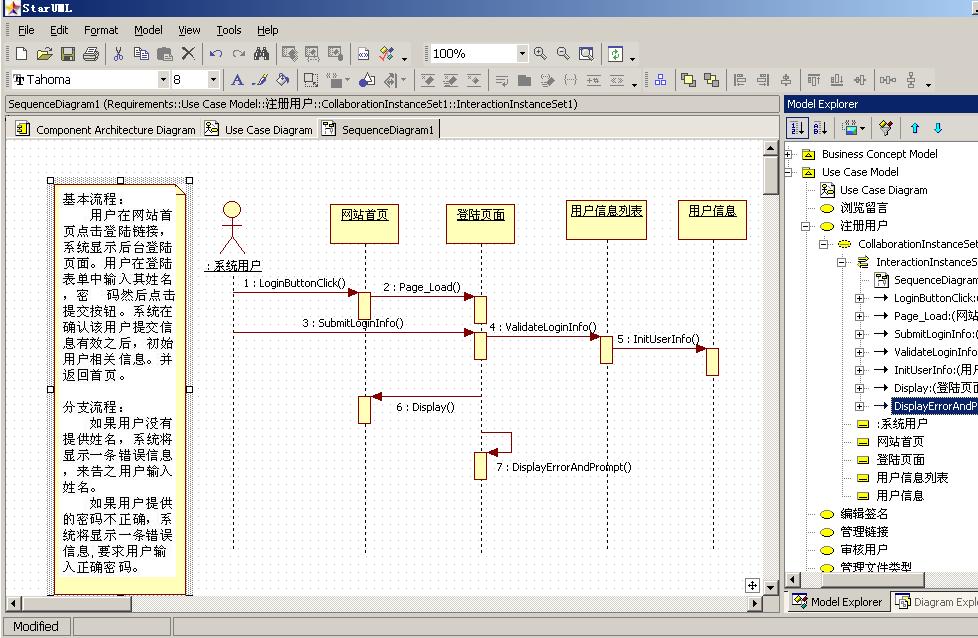Expand the Business Concept Model node
This screenshot has height=638, width=978.
789,154
